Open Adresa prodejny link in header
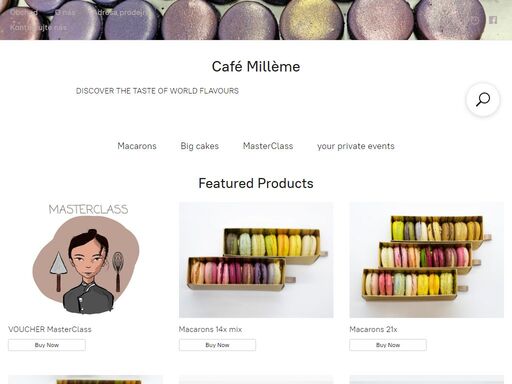Screen dimensions: 512x384 (119, 13)
